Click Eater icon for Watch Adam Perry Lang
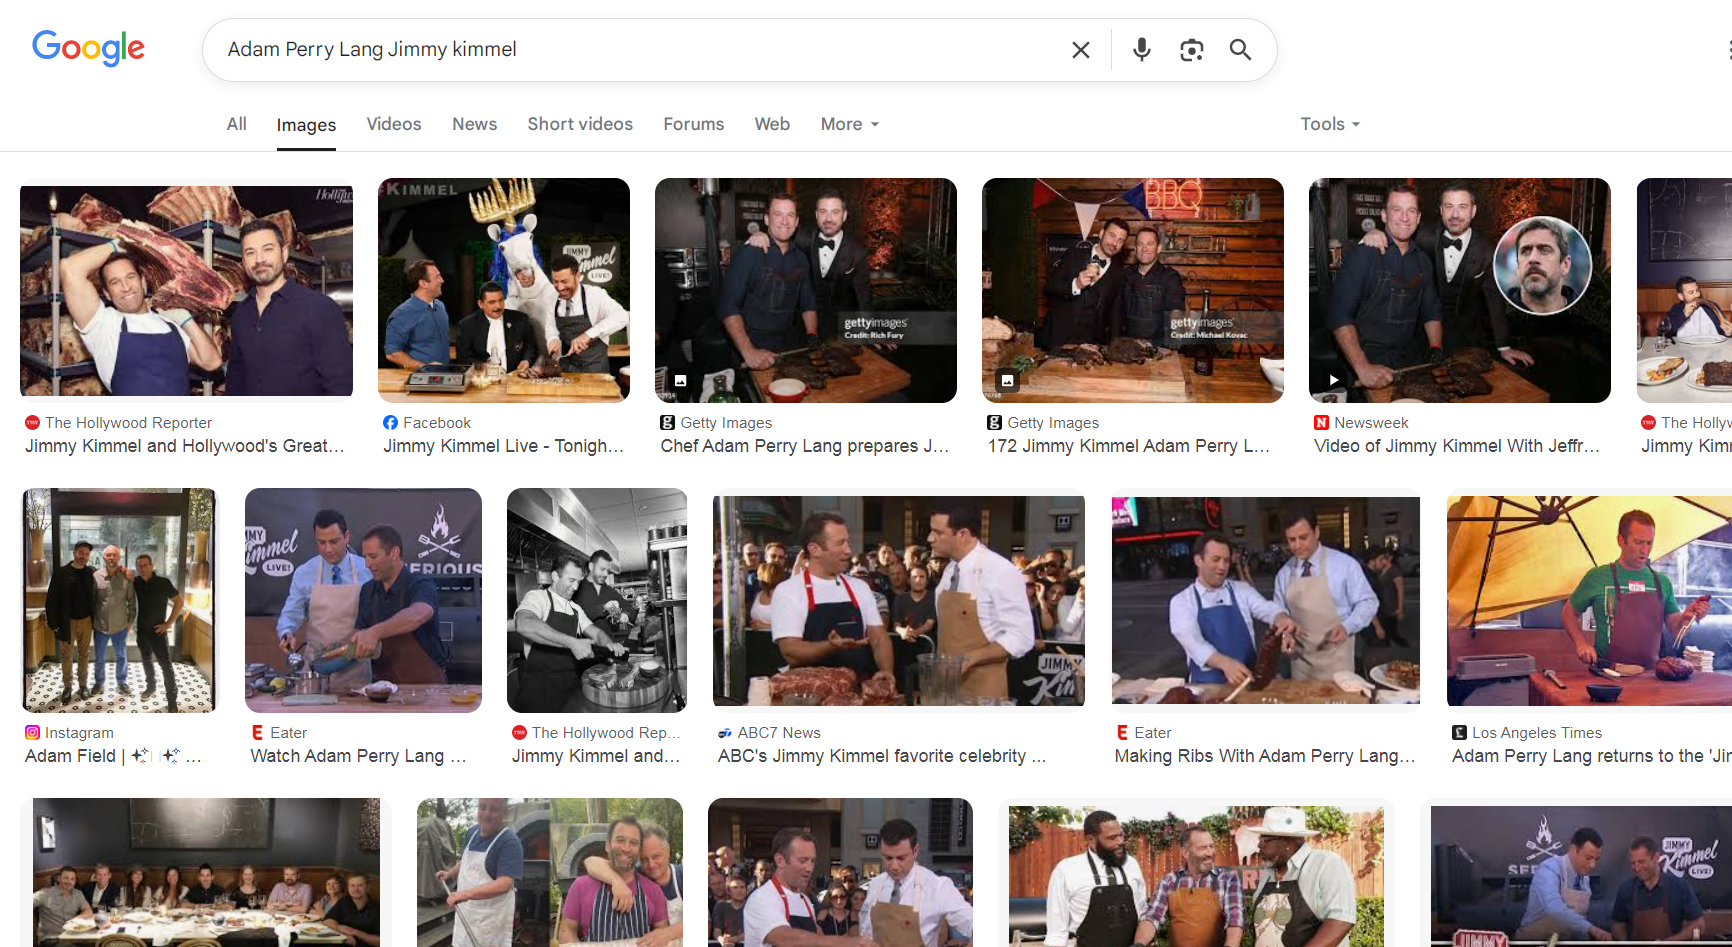This screenshot has height=947, width=1732. 257,733
